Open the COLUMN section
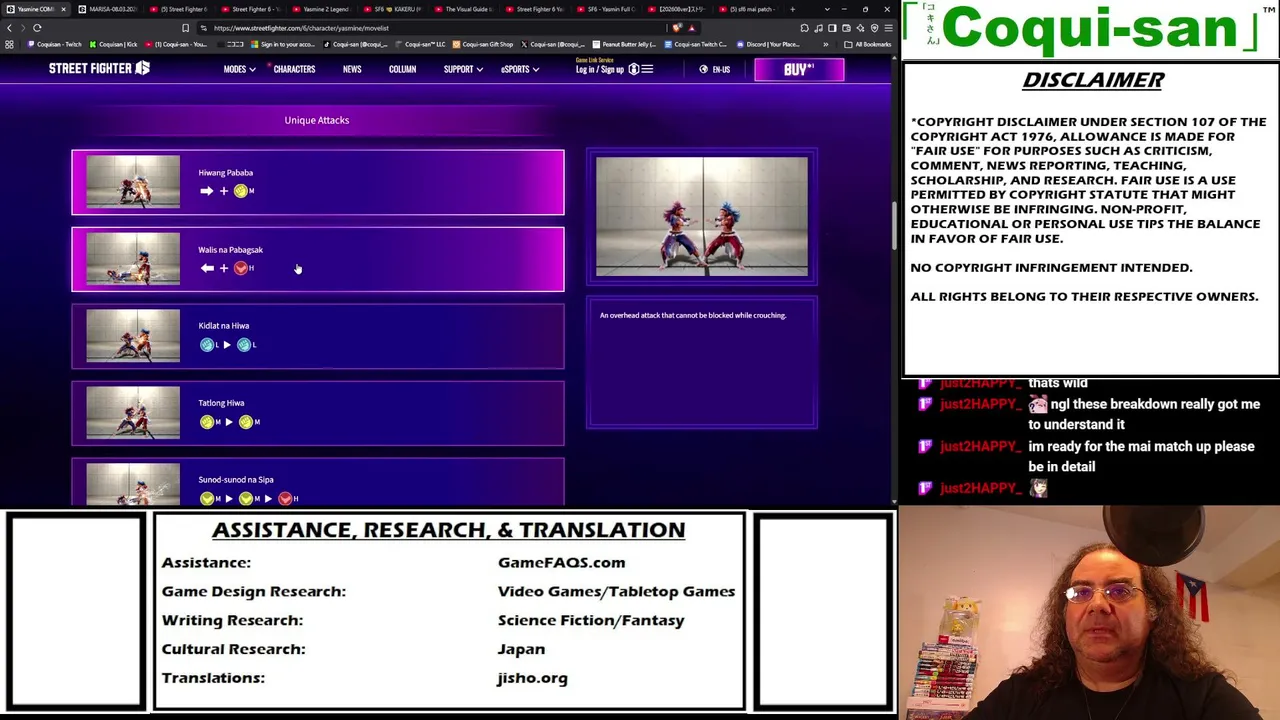 click(x=402, y=69)
